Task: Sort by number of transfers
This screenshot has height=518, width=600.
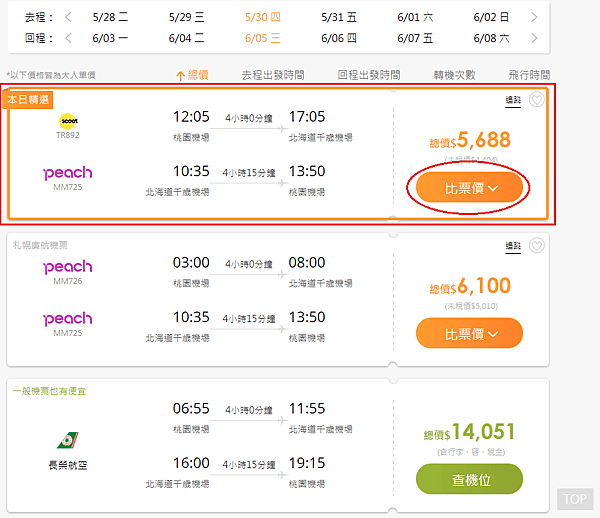Action: (454, 75)
